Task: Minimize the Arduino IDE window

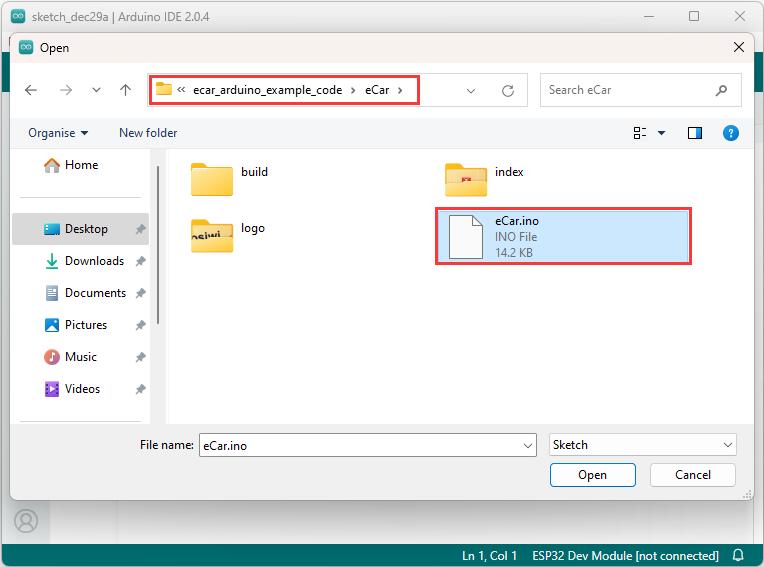Action: click(649, 17)
